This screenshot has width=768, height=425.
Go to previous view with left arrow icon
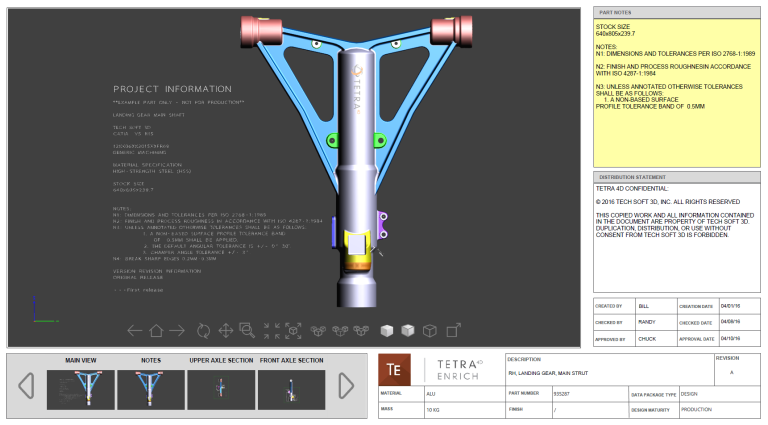click(134, 331)
